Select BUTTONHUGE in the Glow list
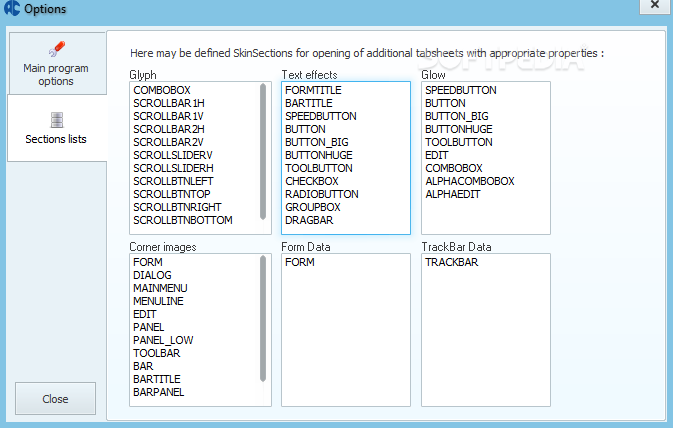673x428 pixels. 458,129
